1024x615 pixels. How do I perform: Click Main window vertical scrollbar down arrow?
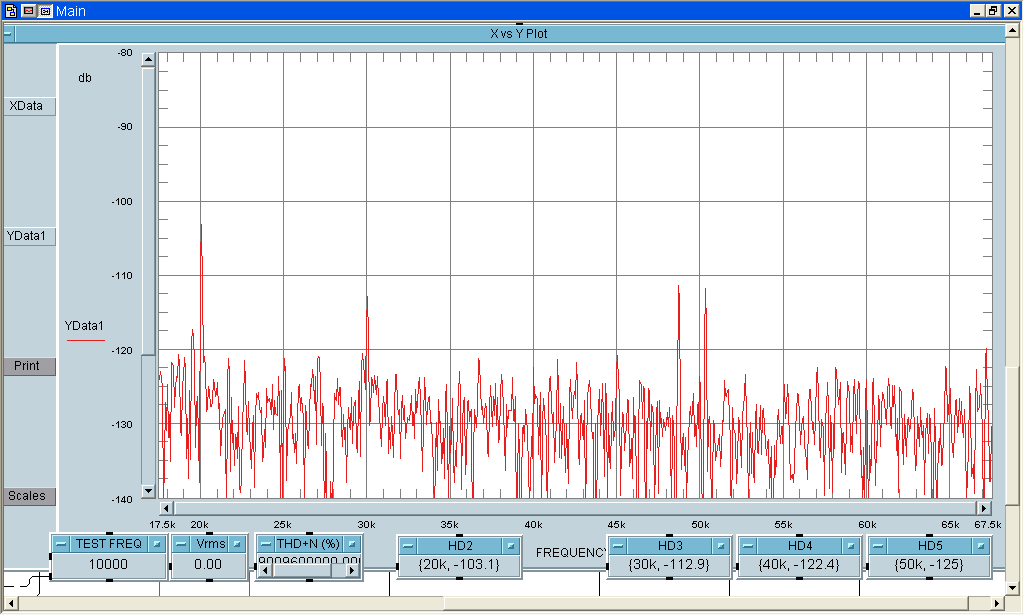pos(1013,588)
